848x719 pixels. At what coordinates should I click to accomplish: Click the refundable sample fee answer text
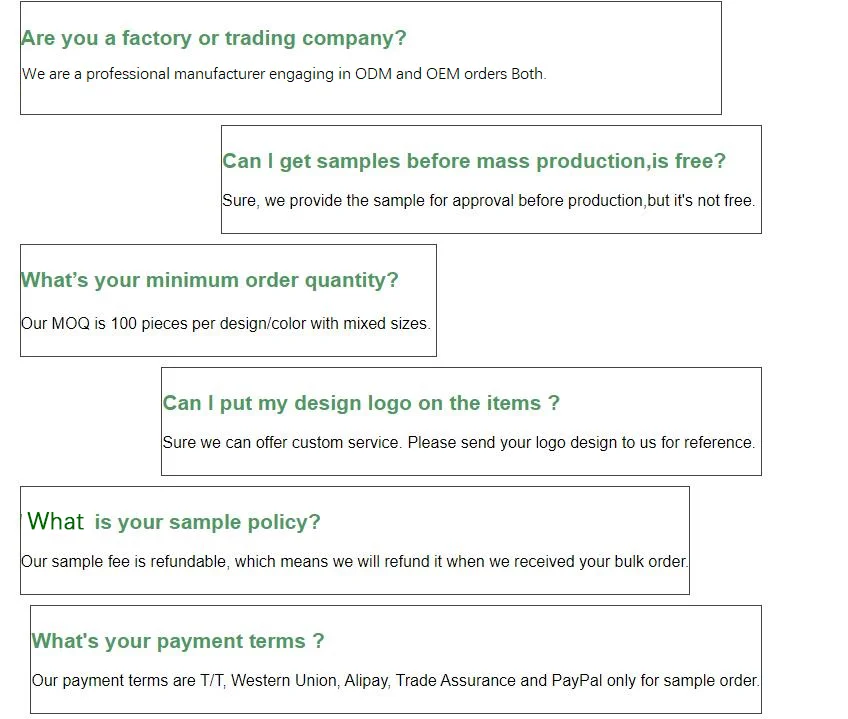[x=354, y=561]
